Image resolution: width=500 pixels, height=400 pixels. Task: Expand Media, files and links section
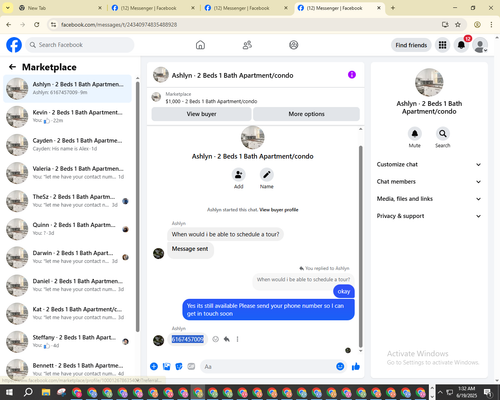click(429, 199)
